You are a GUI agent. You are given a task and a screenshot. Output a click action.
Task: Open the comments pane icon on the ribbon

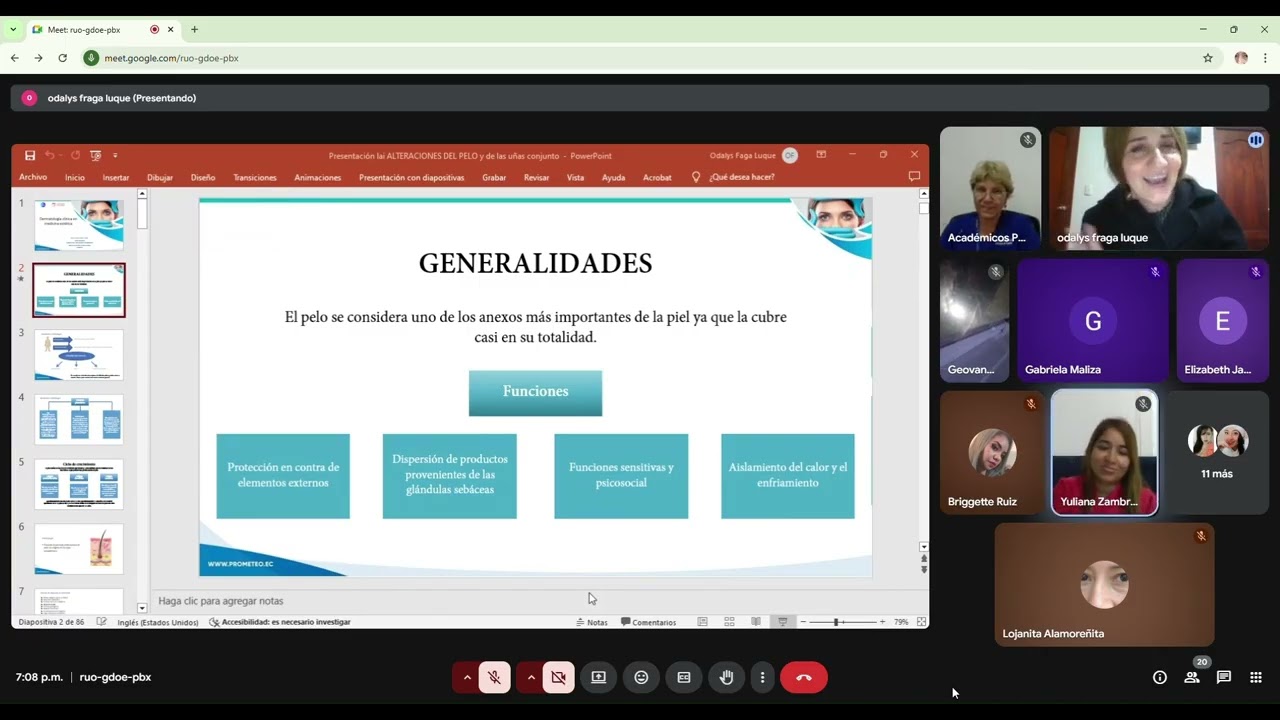point(914,177)
